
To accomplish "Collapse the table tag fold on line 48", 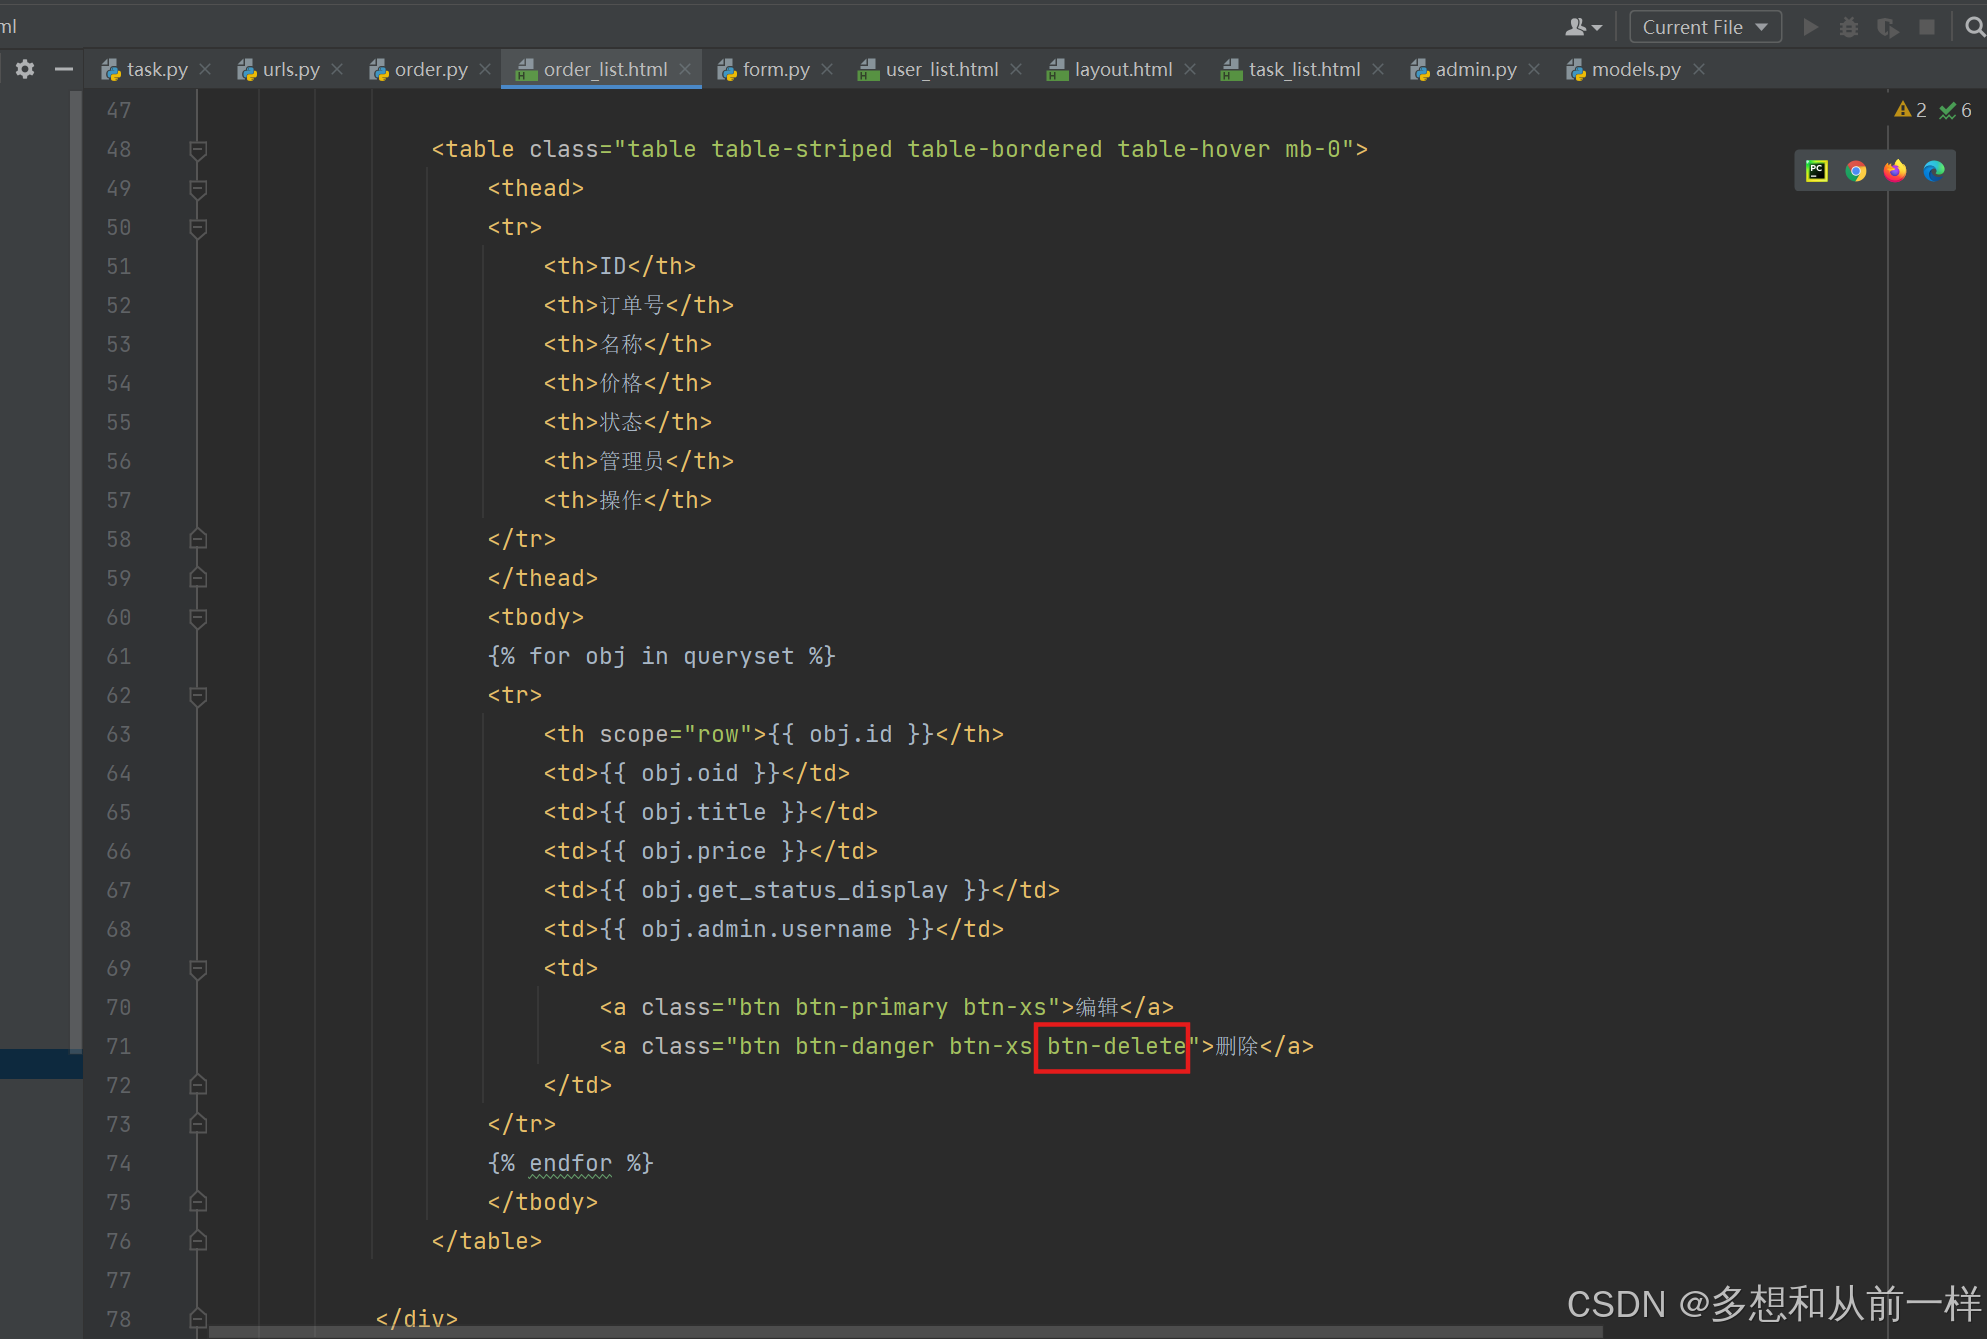I will point(198,150).
